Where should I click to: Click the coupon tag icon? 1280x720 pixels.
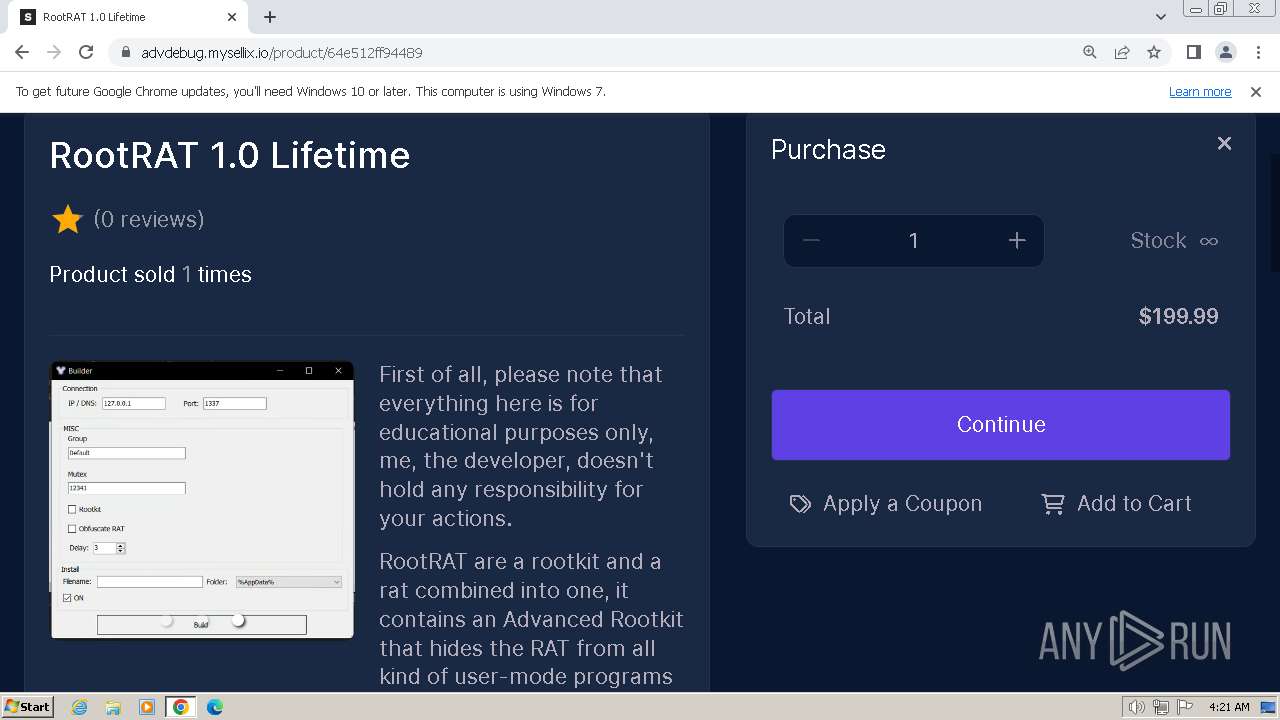tap(800, 504)
